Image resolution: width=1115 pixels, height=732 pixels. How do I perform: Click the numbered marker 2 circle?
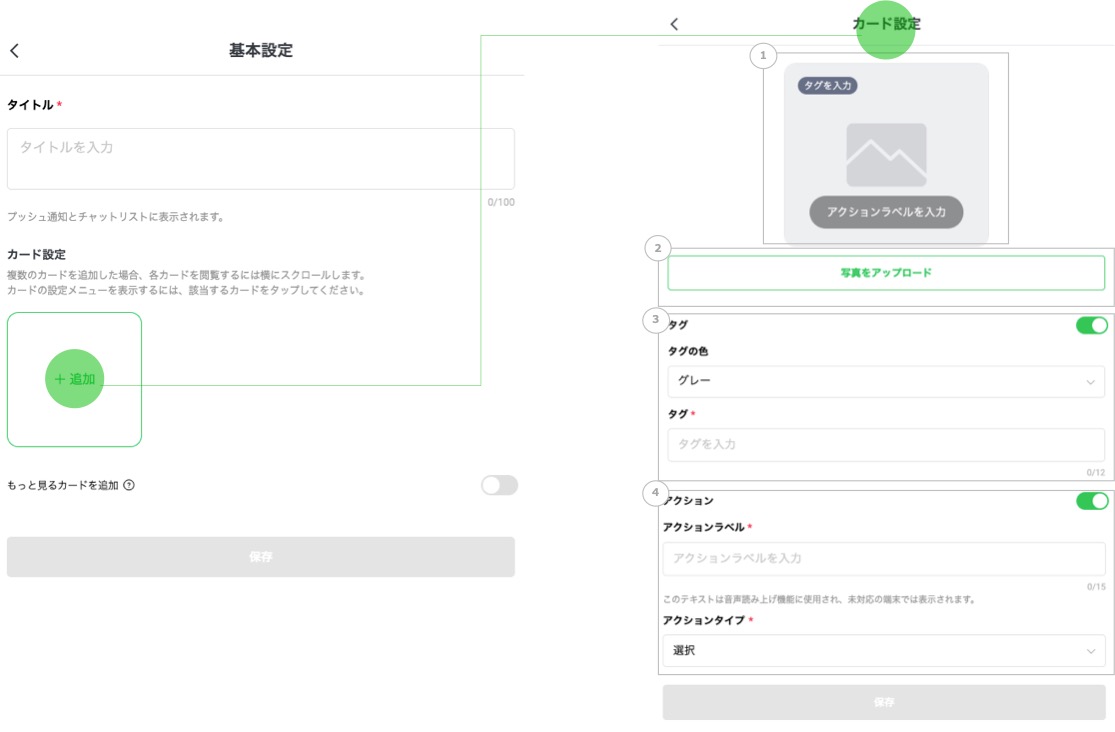657,248
